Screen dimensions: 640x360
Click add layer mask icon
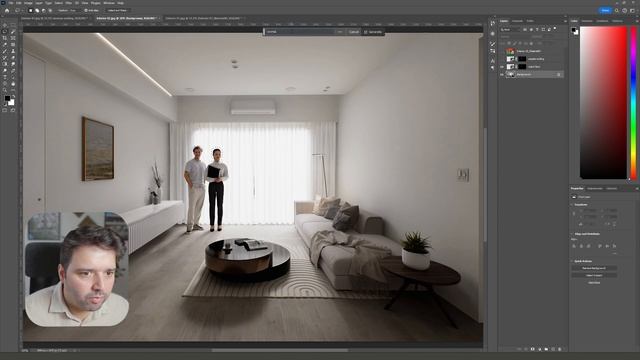coord(532,349)
